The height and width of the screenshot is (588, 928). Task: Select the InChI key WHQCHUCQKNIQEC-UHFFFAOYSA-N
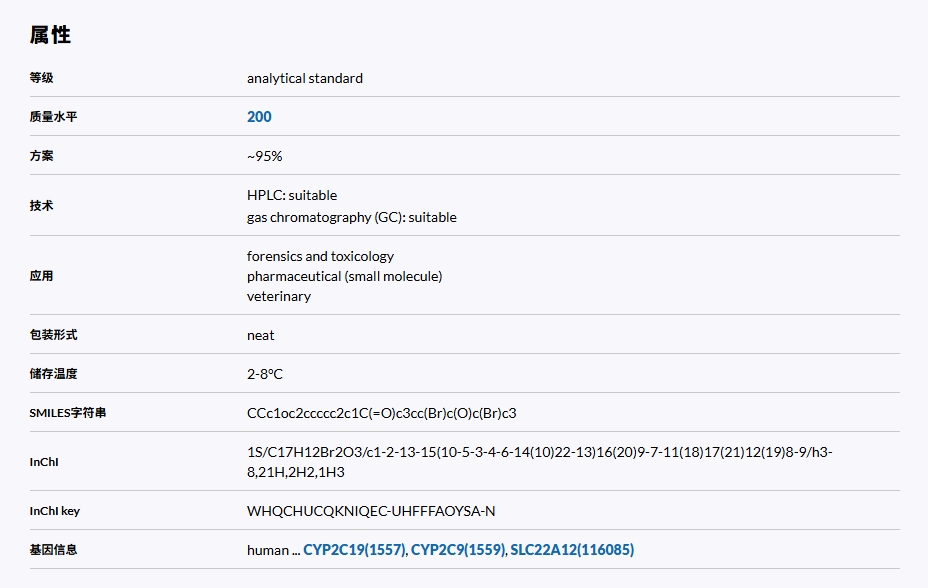(371, 511)
